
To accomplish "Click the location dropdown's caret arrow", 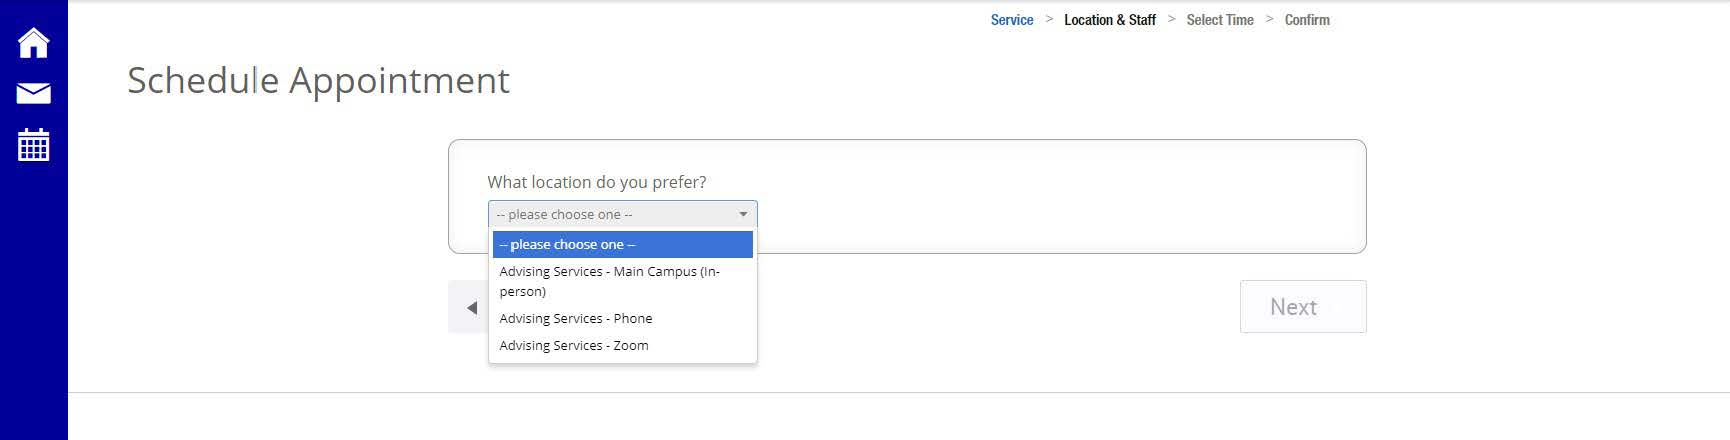I will pyautogui.click(x=743, y=214).
